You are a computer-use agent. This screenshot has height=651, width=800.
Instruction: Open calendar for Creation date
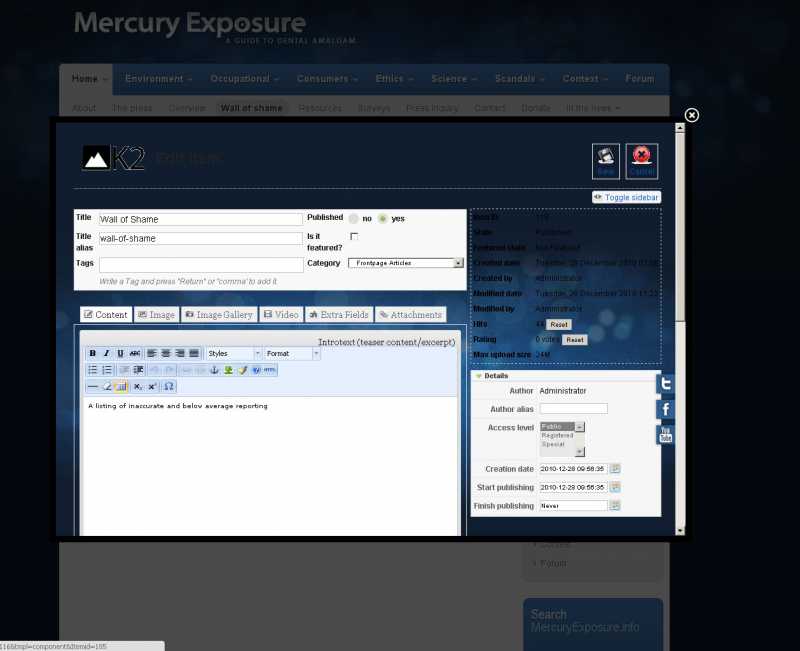[615, 468]
